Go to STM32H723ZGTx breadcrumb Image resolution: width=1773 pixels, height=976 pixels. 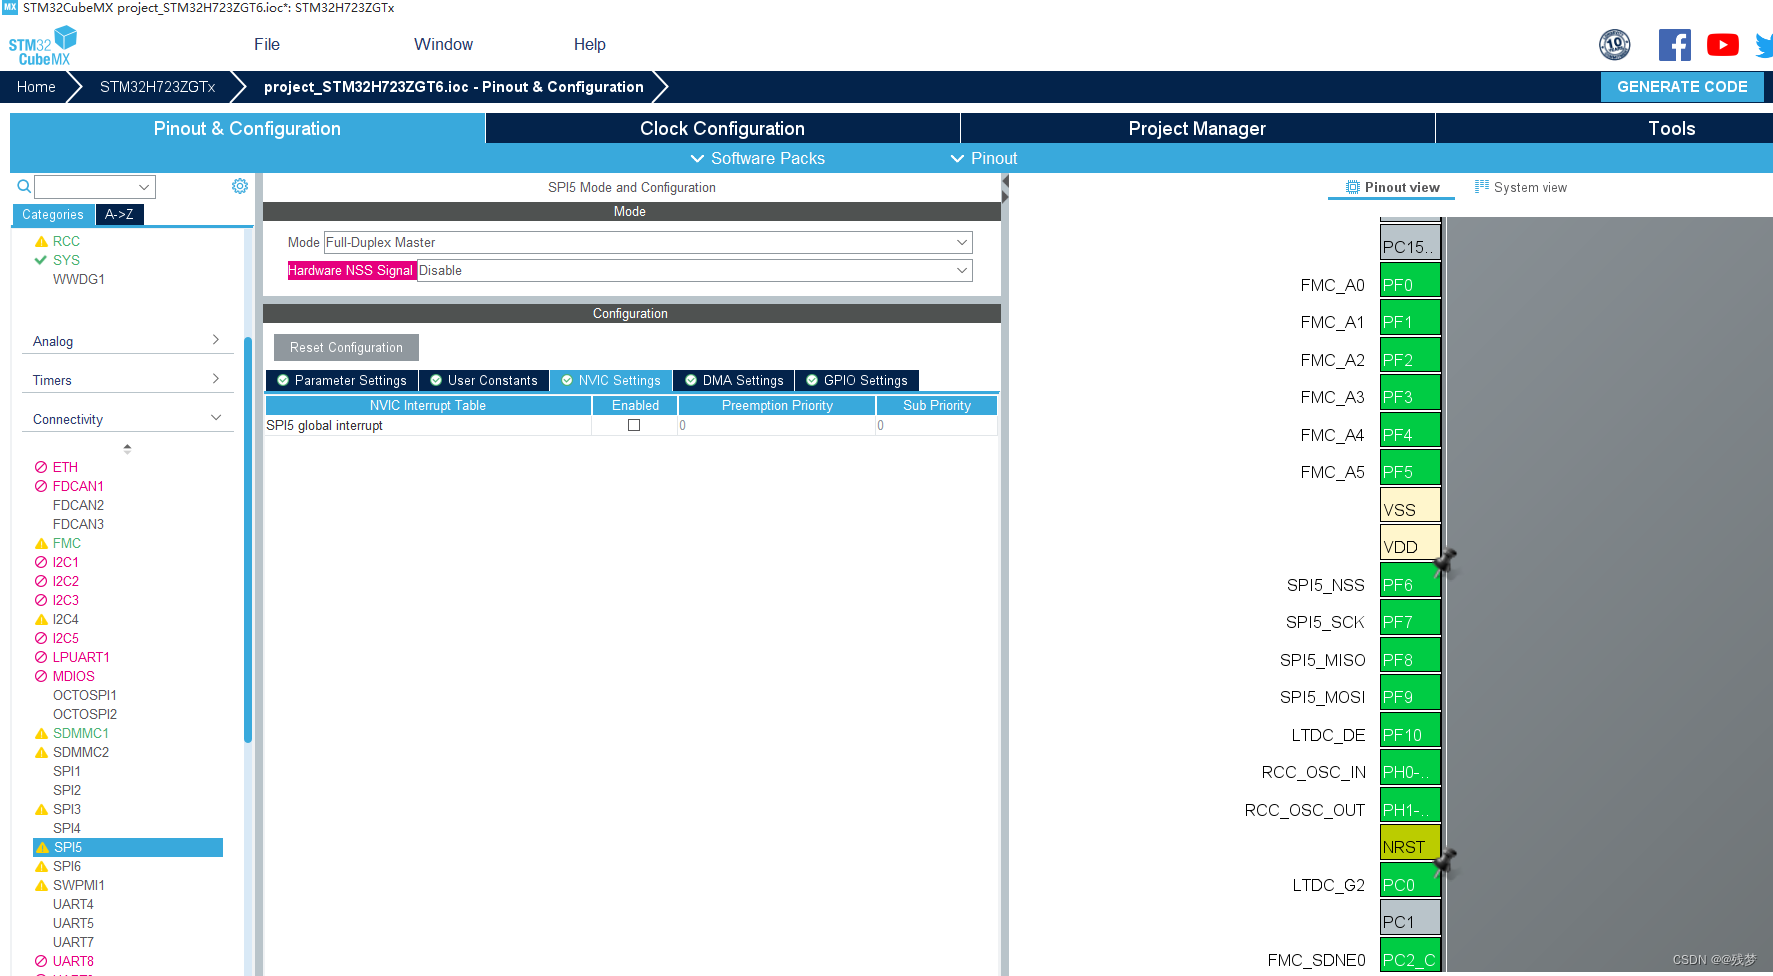(x=157, y=87)
